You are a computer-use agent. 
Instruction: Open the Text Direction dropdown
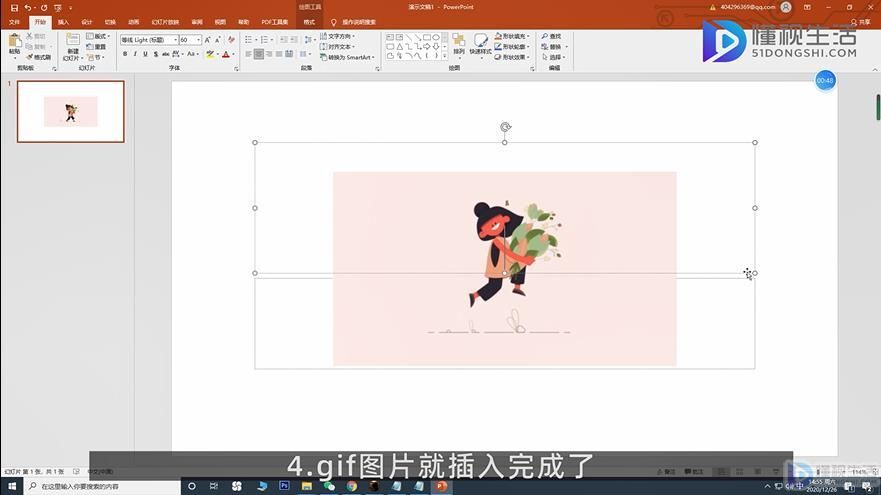pyautogui.click(x=338, y=37)
